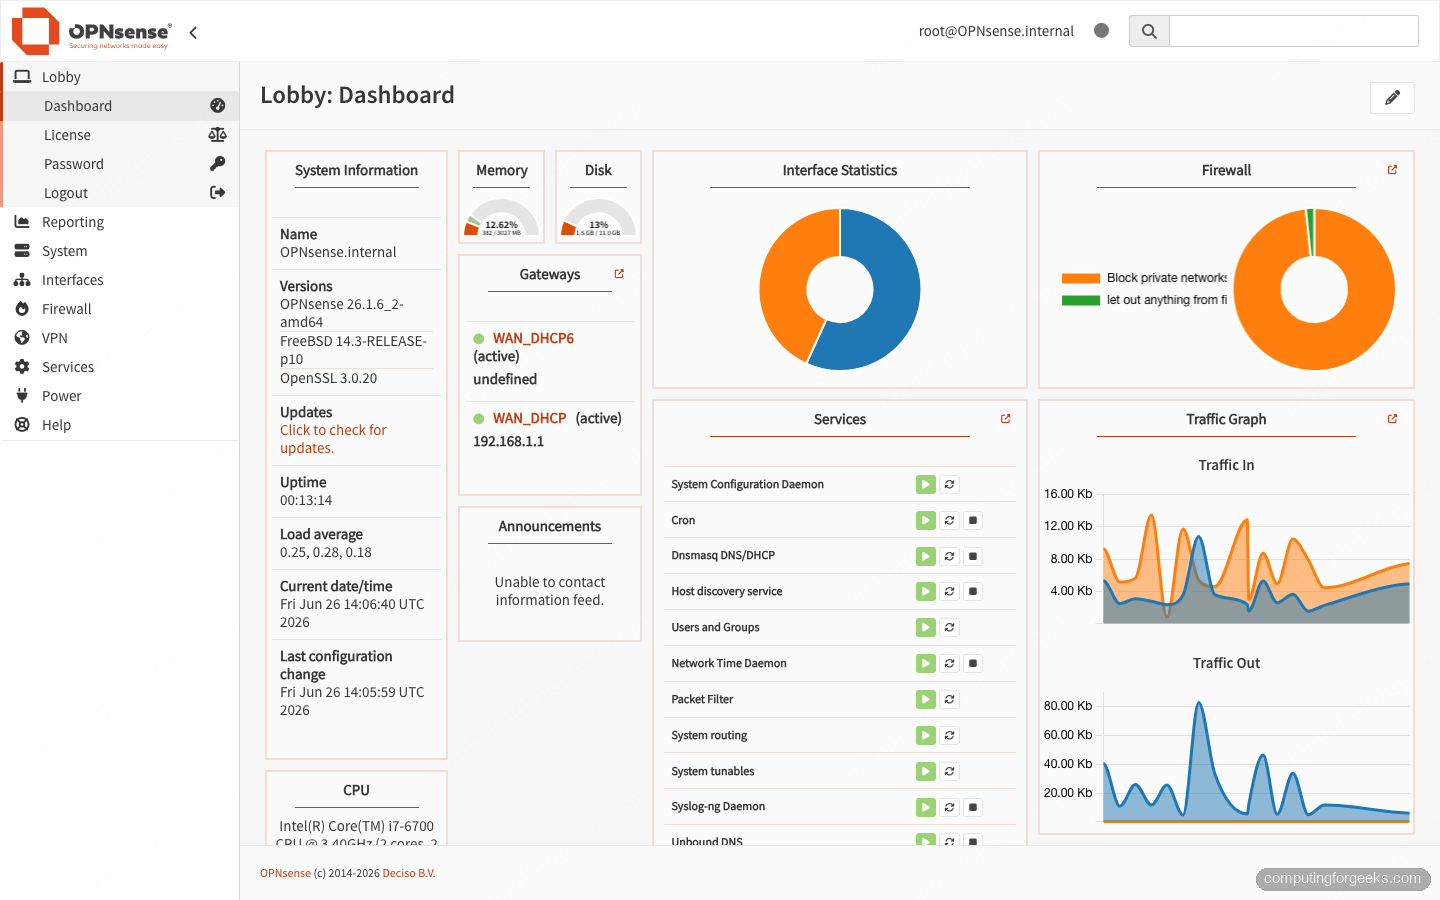Screen dimensions: 1440x900
Task: Open the Traffic Graph external link icon
Action: (x=1392, y=419)
